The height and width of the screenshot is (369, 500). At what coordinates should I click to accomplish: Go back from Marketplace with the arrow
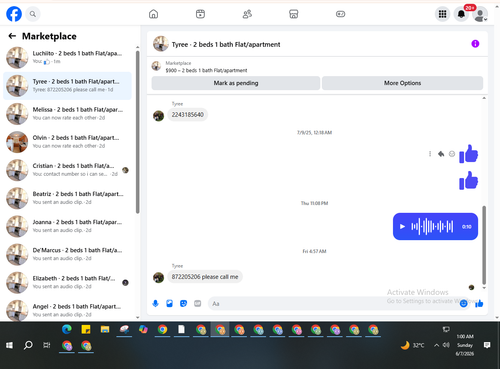point(12,36)
